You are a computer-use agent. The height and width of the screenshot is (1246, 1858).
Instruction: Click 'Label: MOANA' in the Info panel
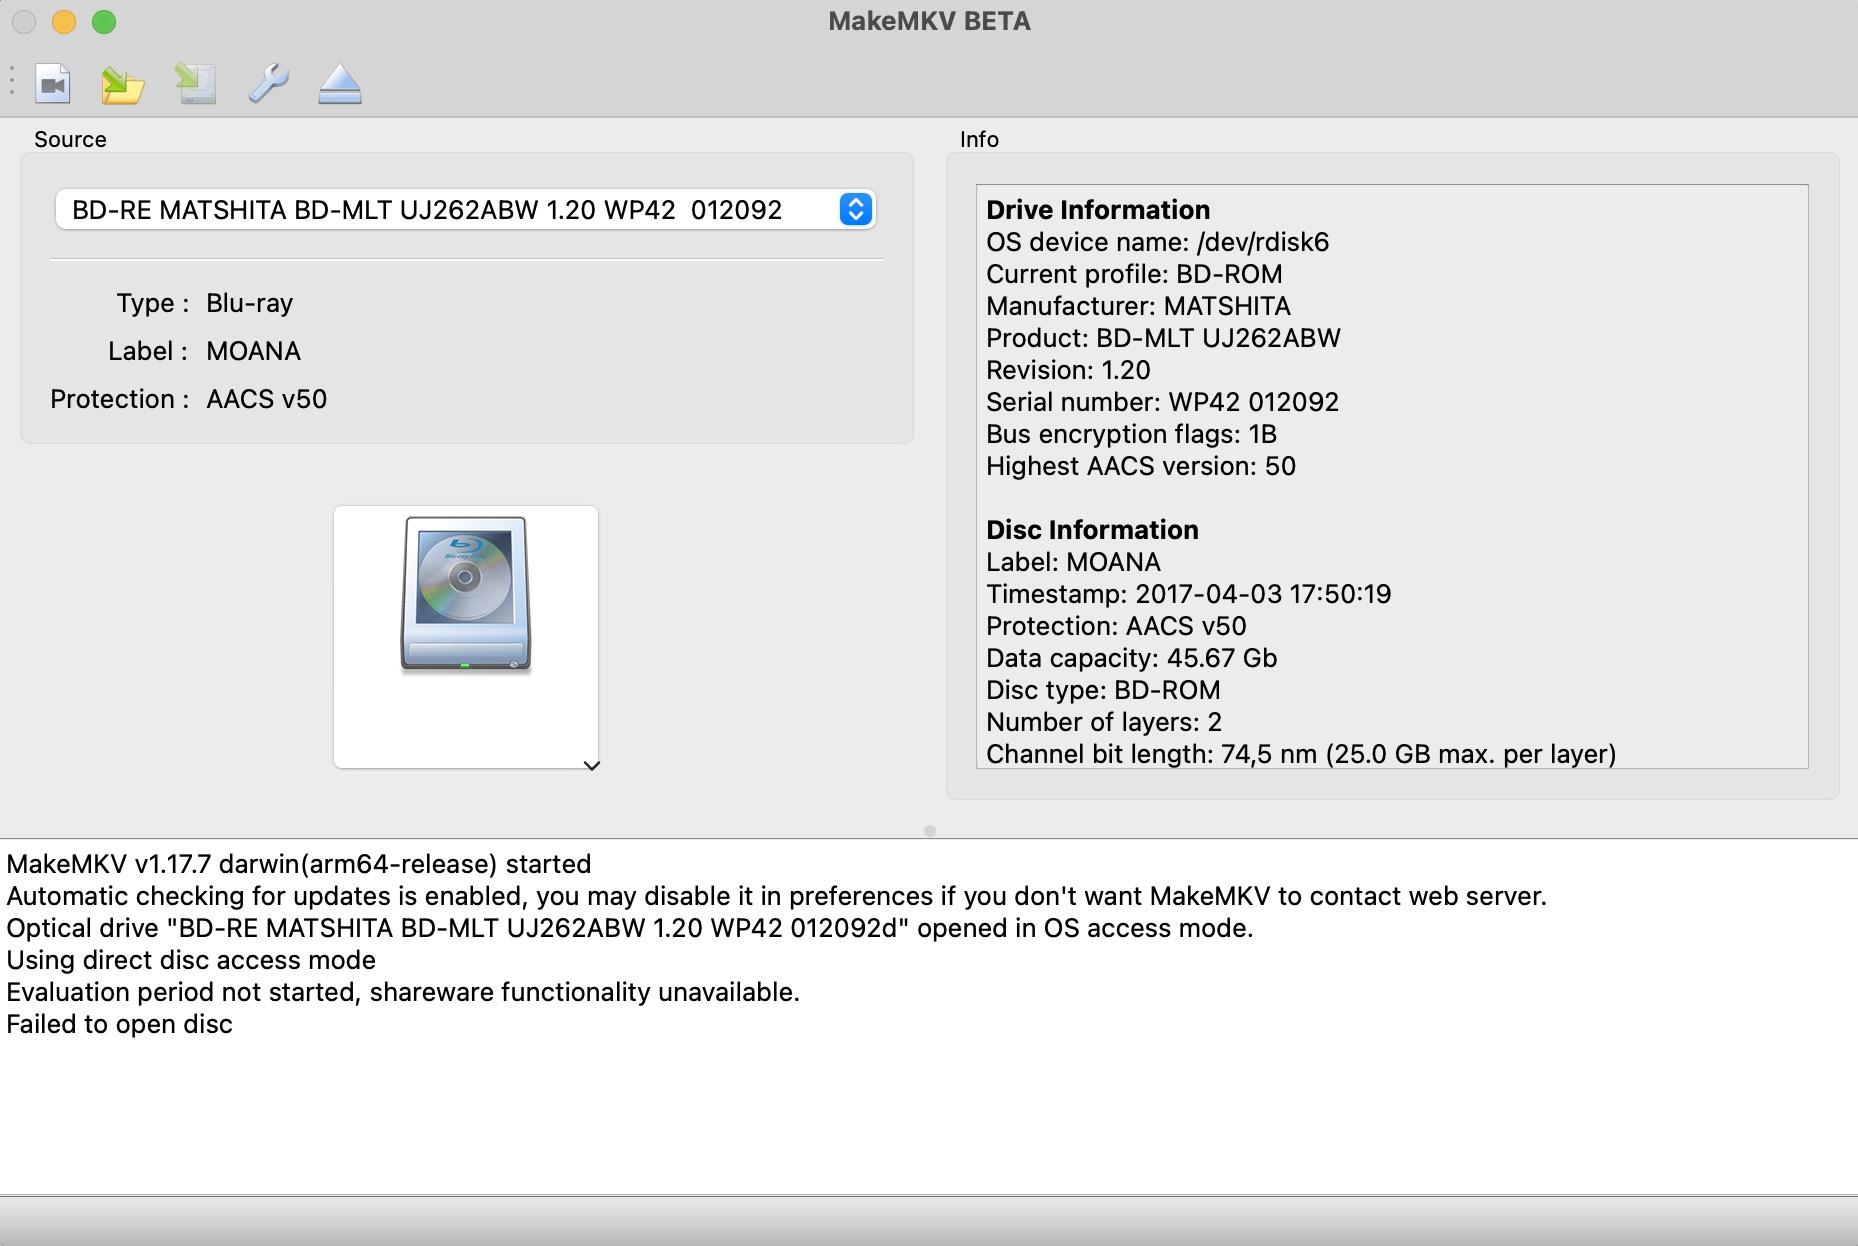pyautogui.click(x=1073, y=562)
